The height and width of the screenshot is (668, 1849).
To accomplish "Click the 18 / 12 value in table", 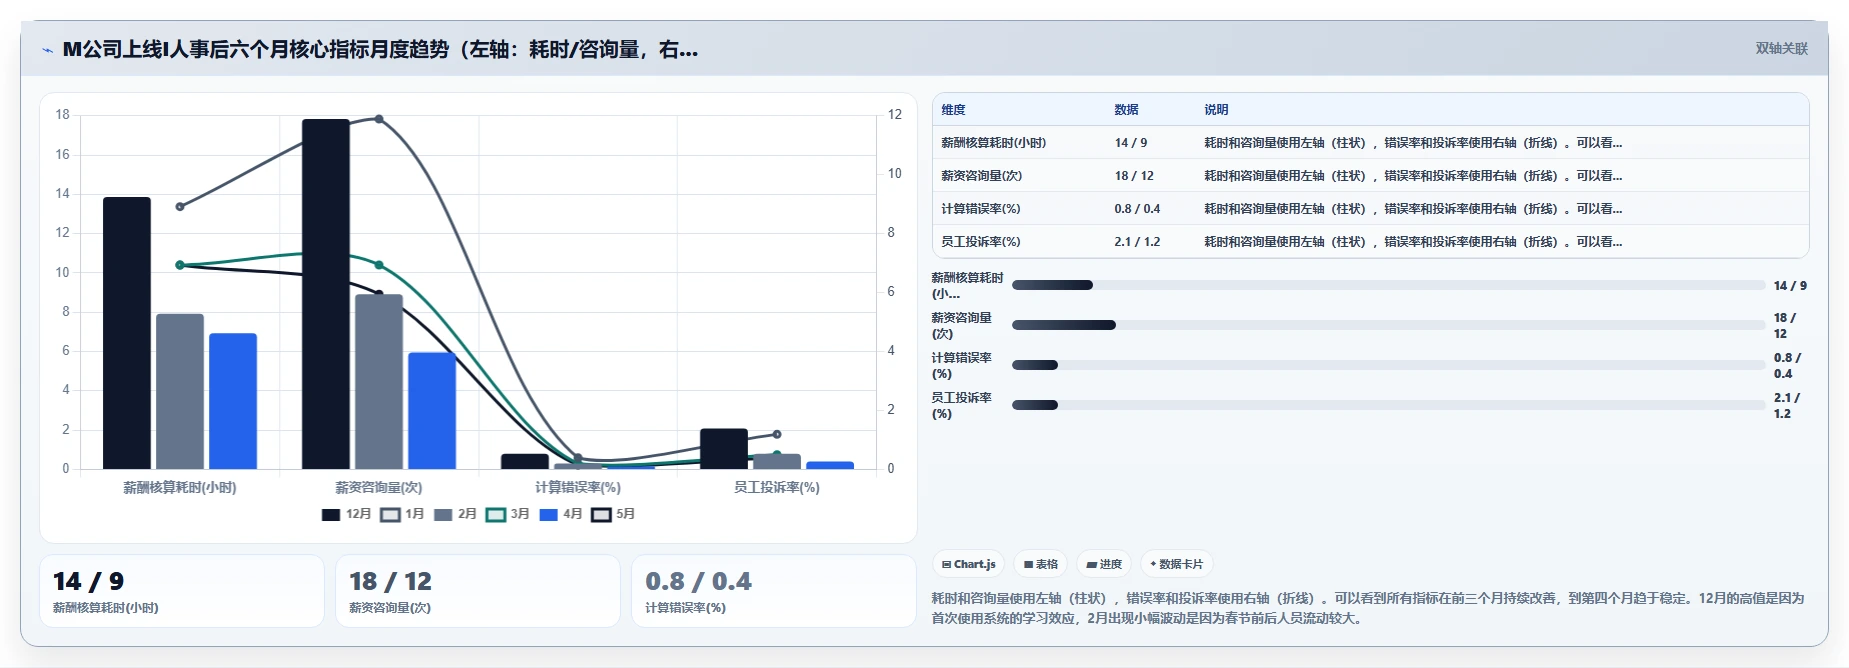I will [x=1134, y=176].
